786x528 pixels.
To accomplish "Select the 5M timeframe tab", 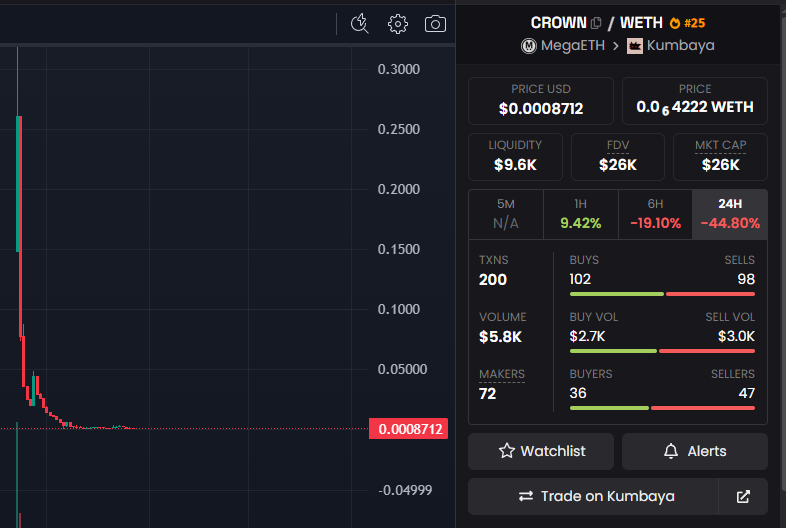I will coord(506,214).
